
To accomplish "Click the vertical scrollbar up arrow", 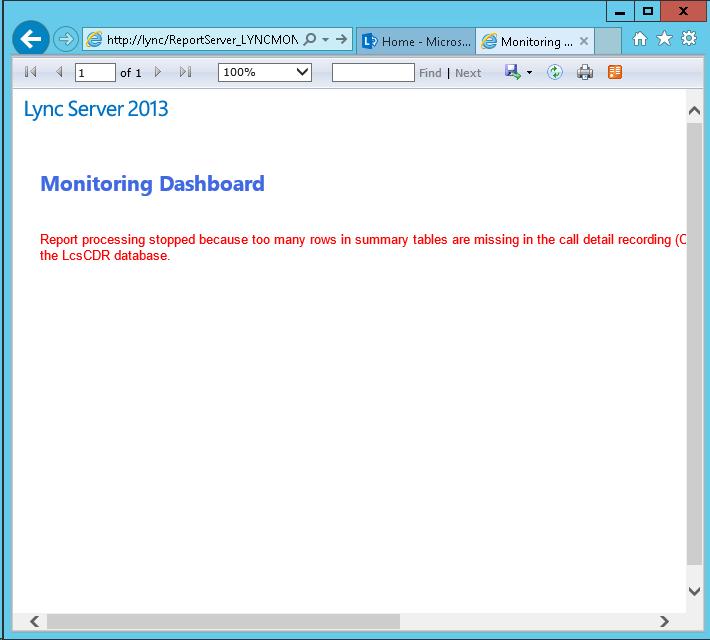I will 694,111.
